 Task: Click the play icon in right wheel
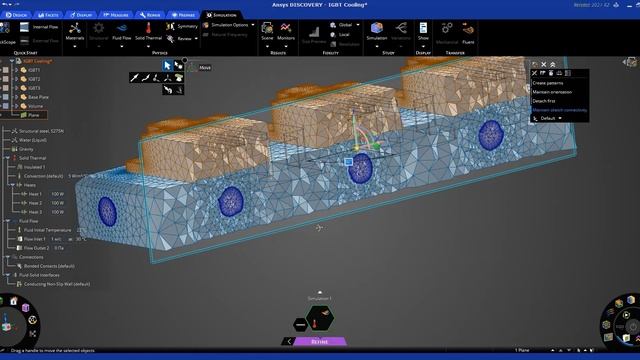tap(626, 315)
